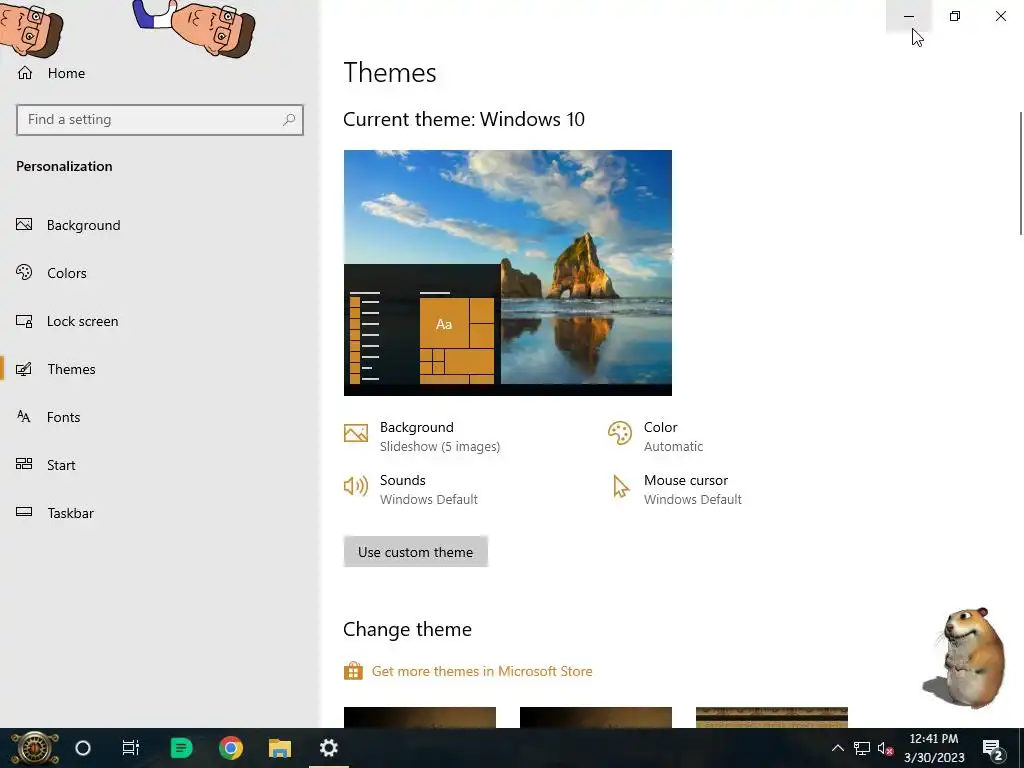Click the Lock screen icon in sidebar

(x=24, y=321)
